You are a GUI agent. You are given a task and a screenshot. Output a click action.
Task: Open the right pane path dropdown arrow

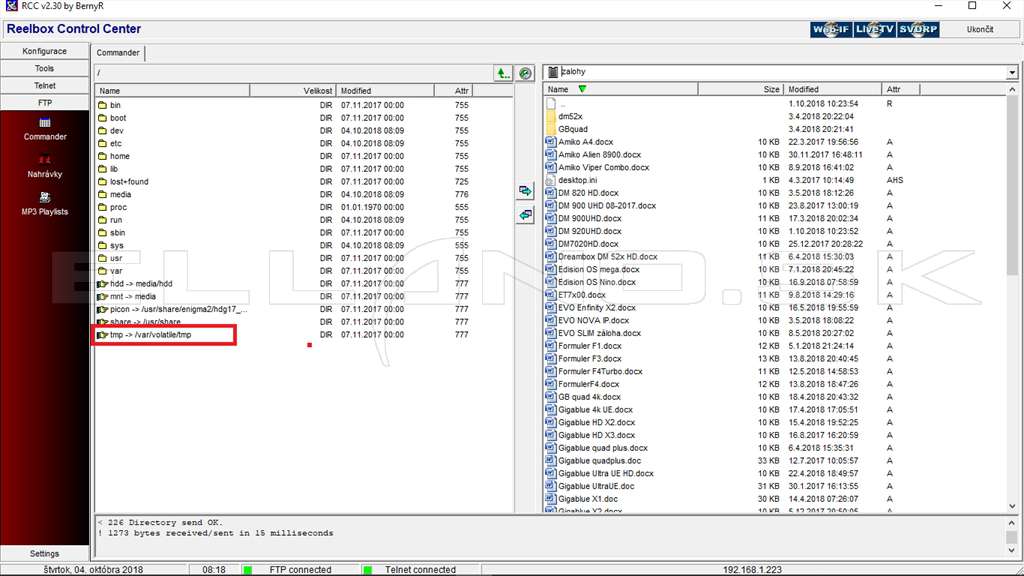click(1012, 72)
